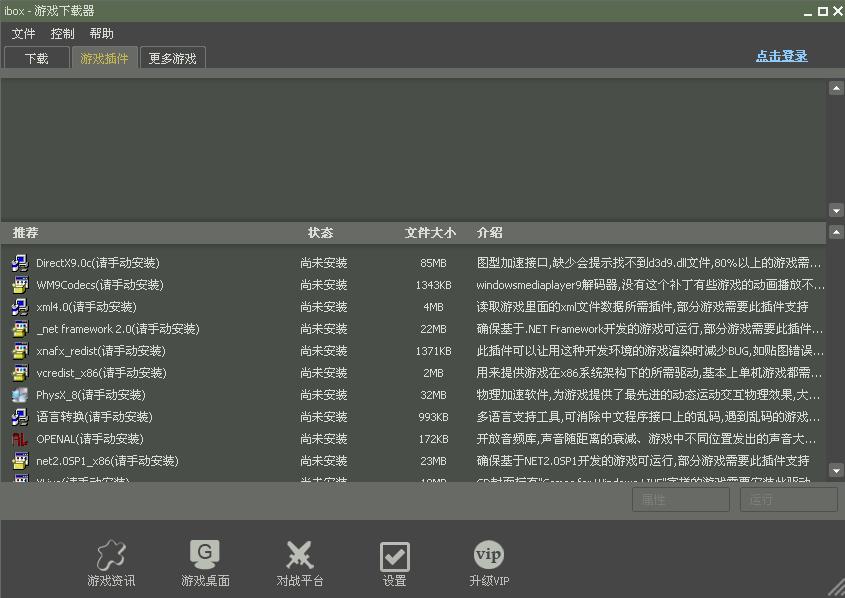Click the WM9Codecs plugin icon
845x598 pixels.
tap(20, 285)
